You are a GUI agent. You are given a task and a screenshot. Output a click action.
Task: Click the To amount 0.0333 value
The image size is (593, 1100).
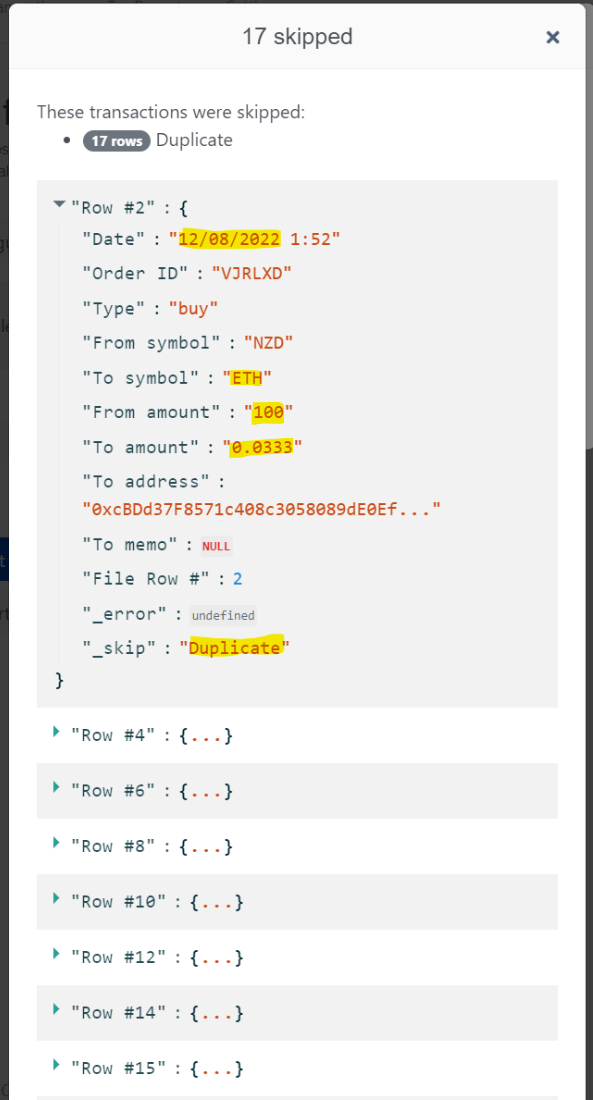pos(262,448)
